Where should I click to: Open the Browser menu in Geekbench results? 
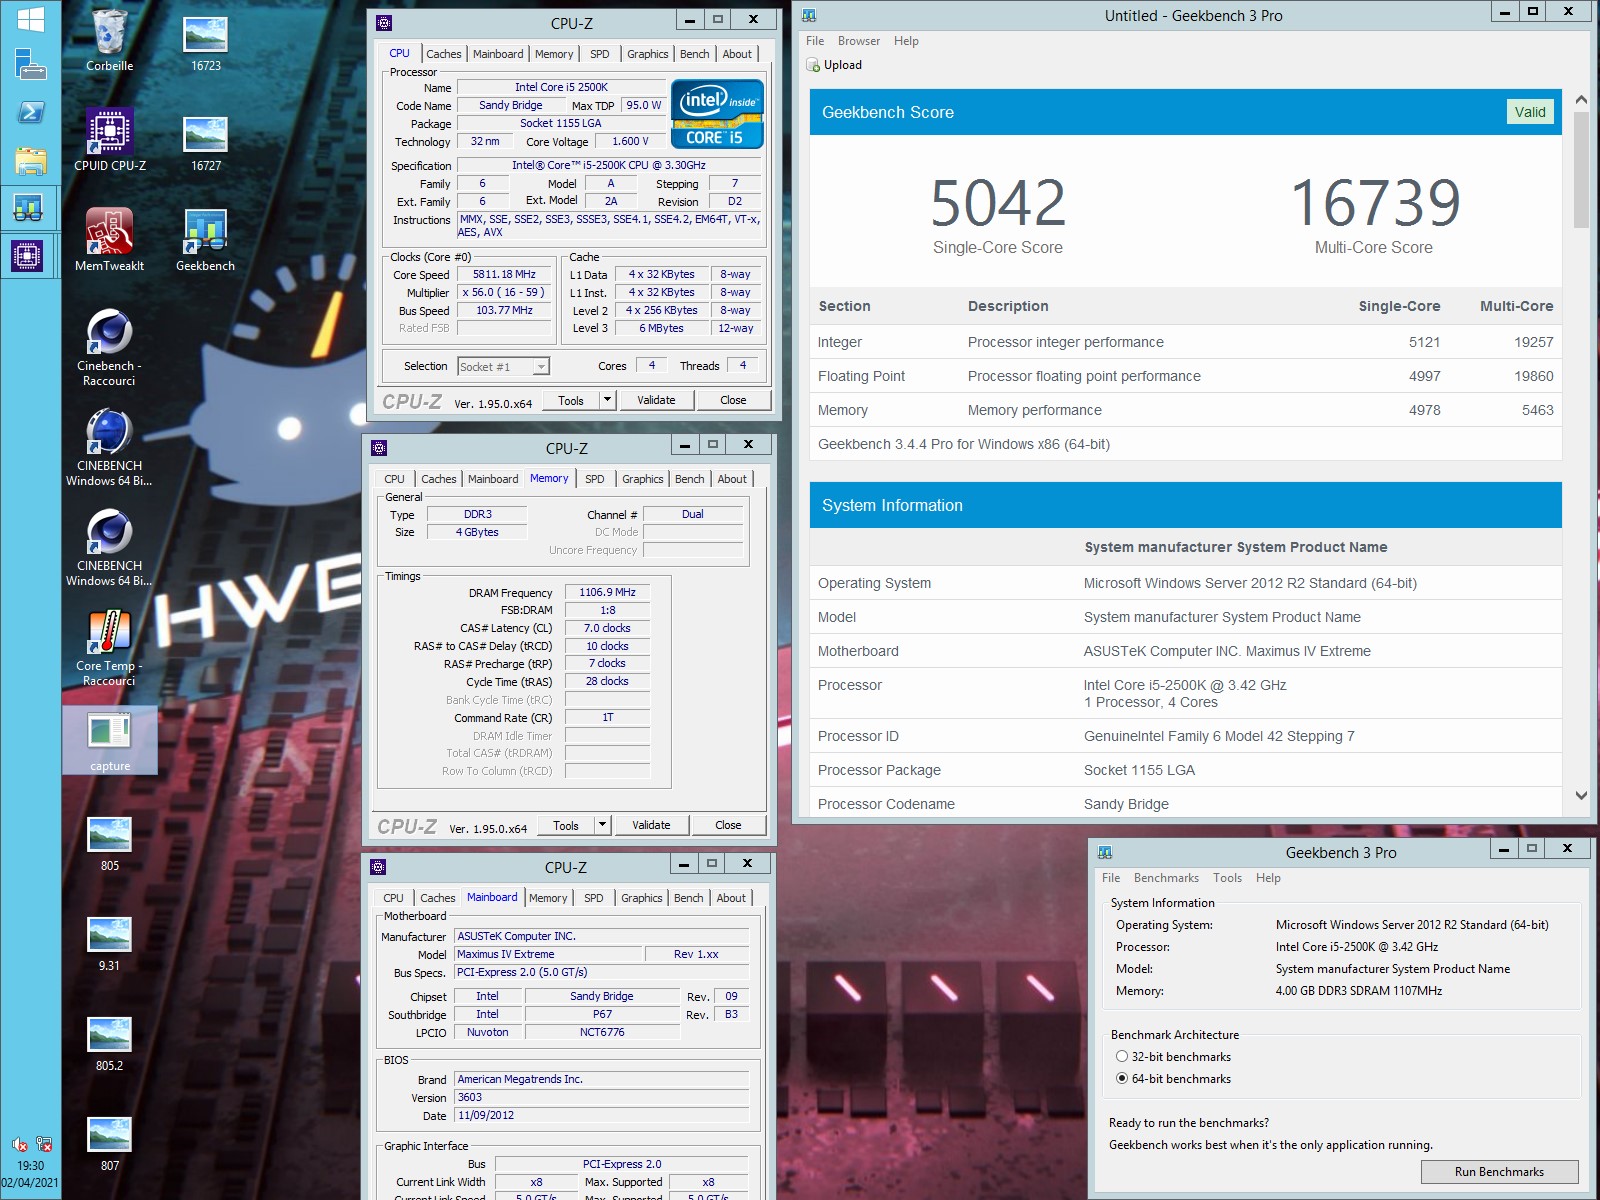[859, 41]
